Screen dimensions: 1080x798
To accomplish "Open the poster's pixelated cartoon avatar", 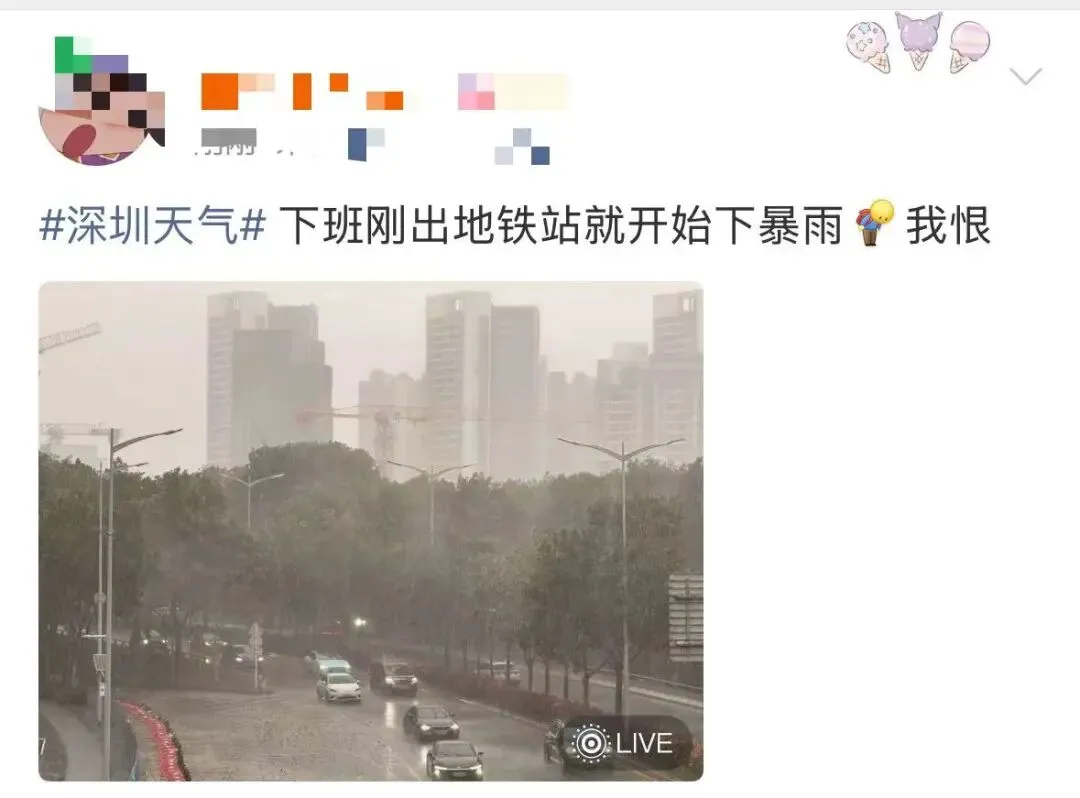I will click(x=102, y=101).
